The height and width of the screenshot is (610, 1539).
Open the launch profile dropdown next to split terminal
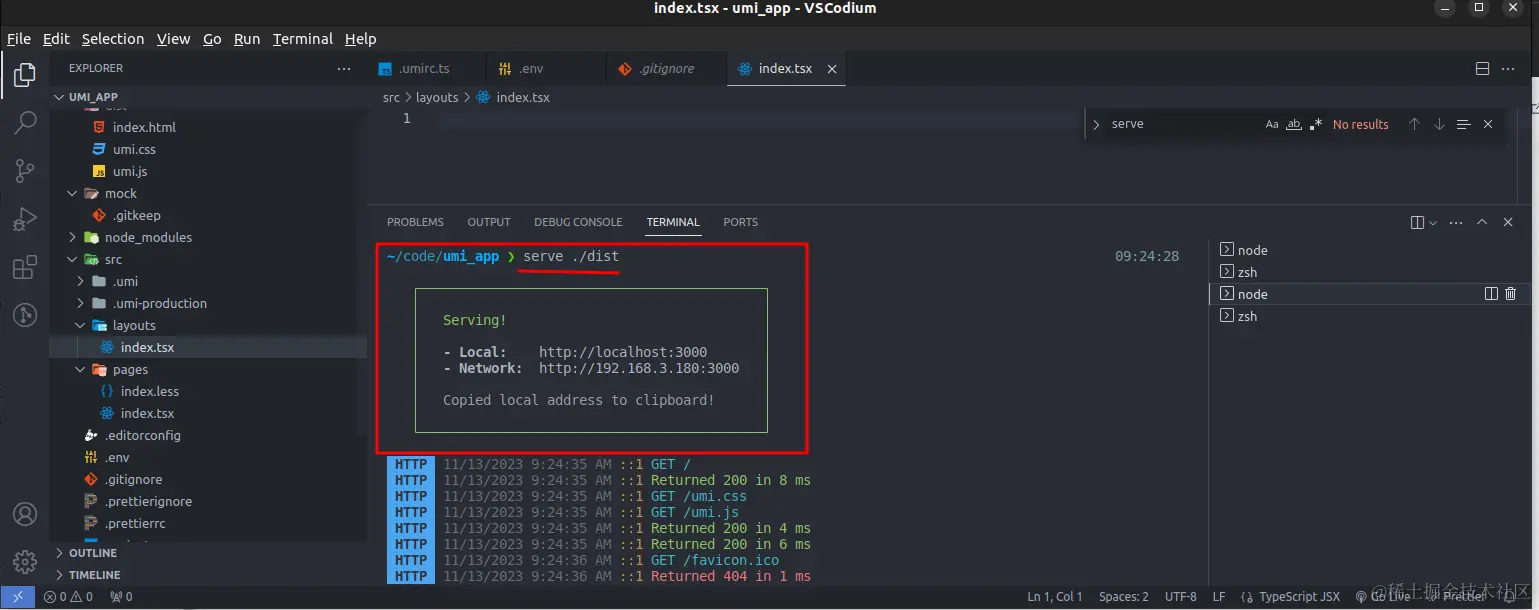[1433, 222]
